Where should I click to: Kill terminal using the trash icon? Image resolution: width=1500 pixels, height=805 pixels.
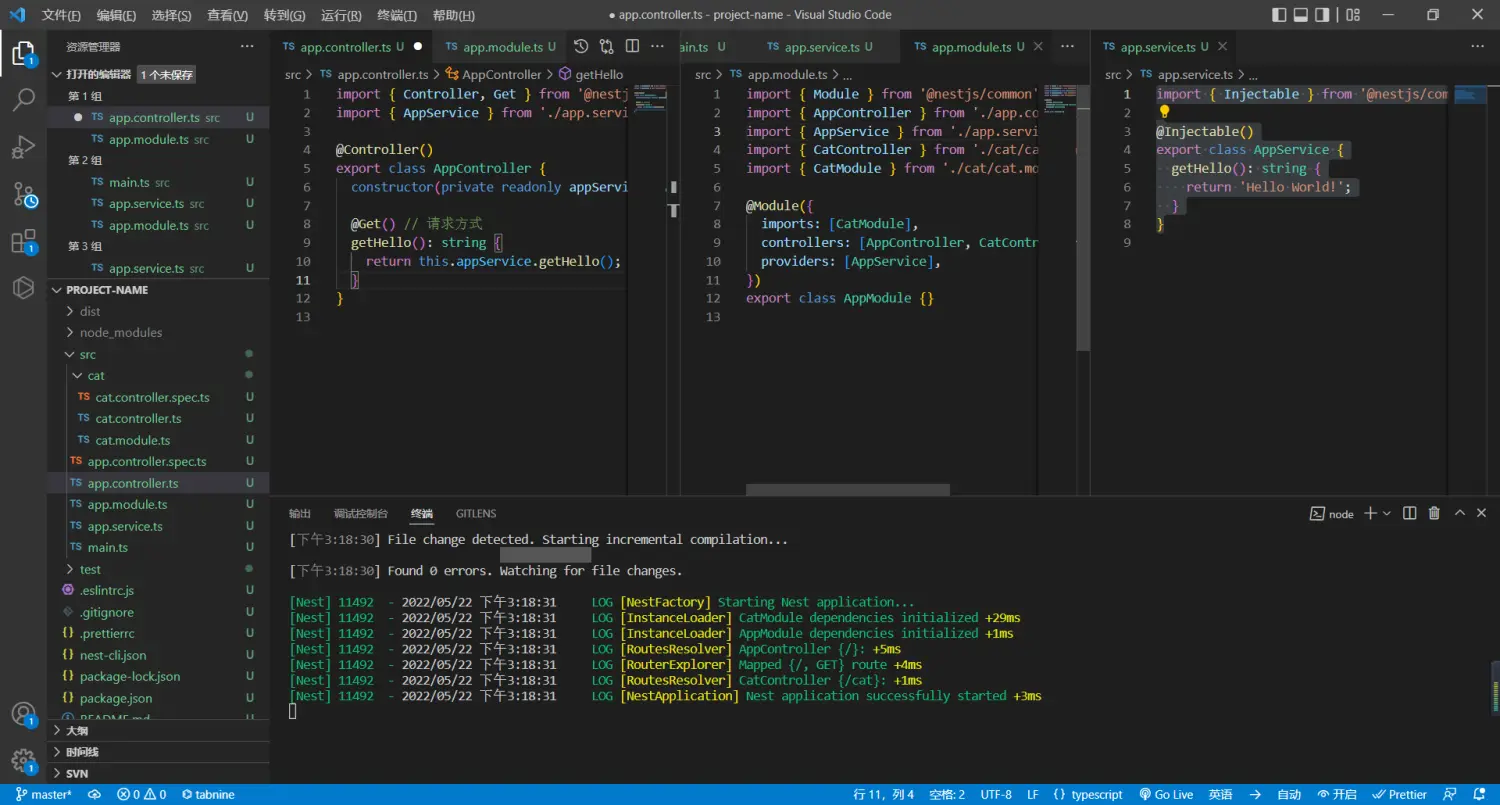(1434, 513)
